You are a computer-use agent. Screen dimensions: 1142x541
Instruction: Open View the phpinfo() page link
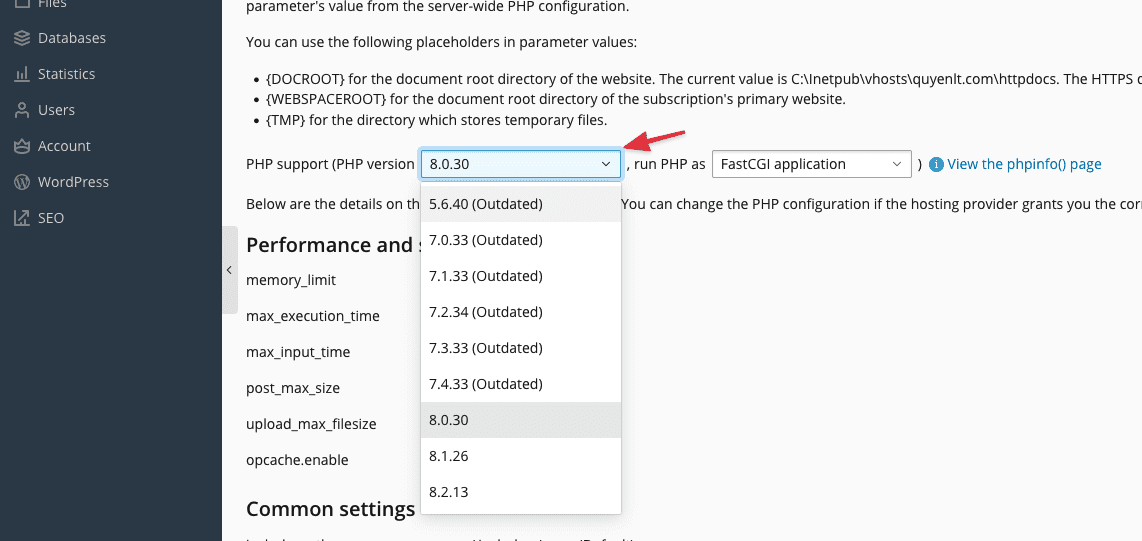pyautogui.click(x=1024, y=164)
